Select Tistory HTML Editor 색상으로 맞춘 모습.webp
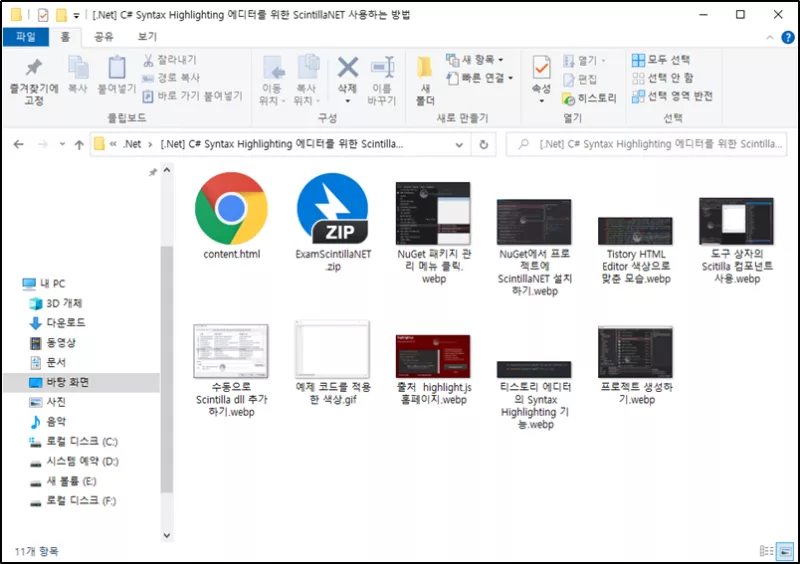 coord(636,250)
